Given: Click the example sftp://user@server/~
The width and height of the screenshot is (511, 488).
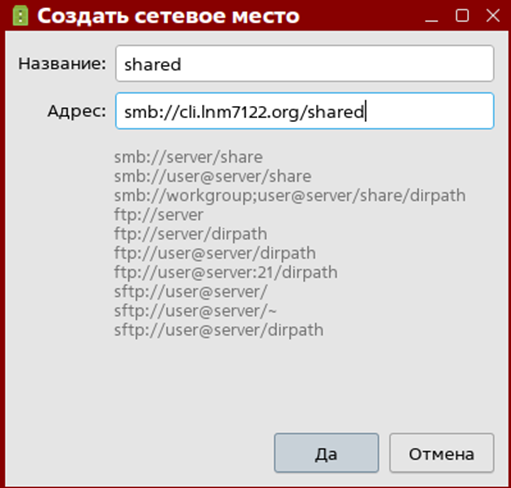Looking at the screenshot, I should point(195,311).
